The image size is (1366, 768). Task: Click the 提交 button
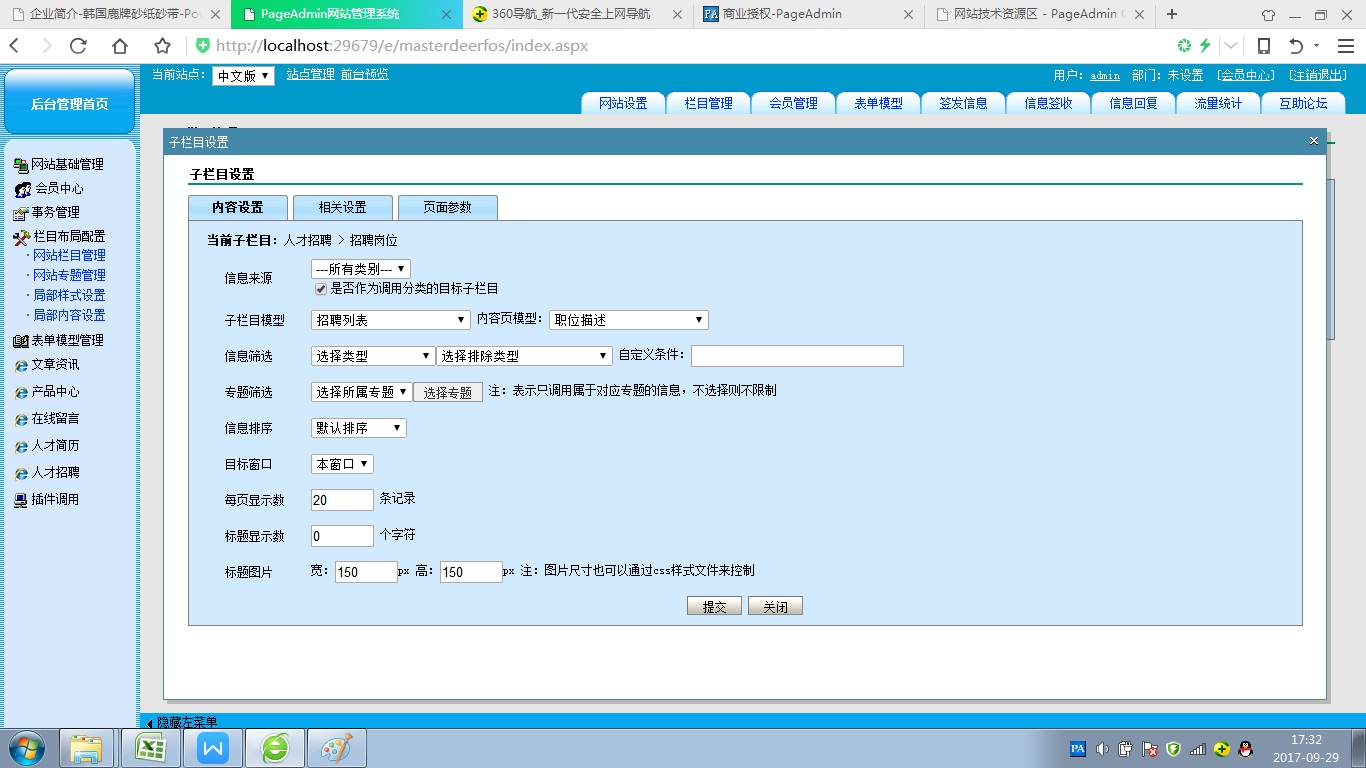(714, 606)
